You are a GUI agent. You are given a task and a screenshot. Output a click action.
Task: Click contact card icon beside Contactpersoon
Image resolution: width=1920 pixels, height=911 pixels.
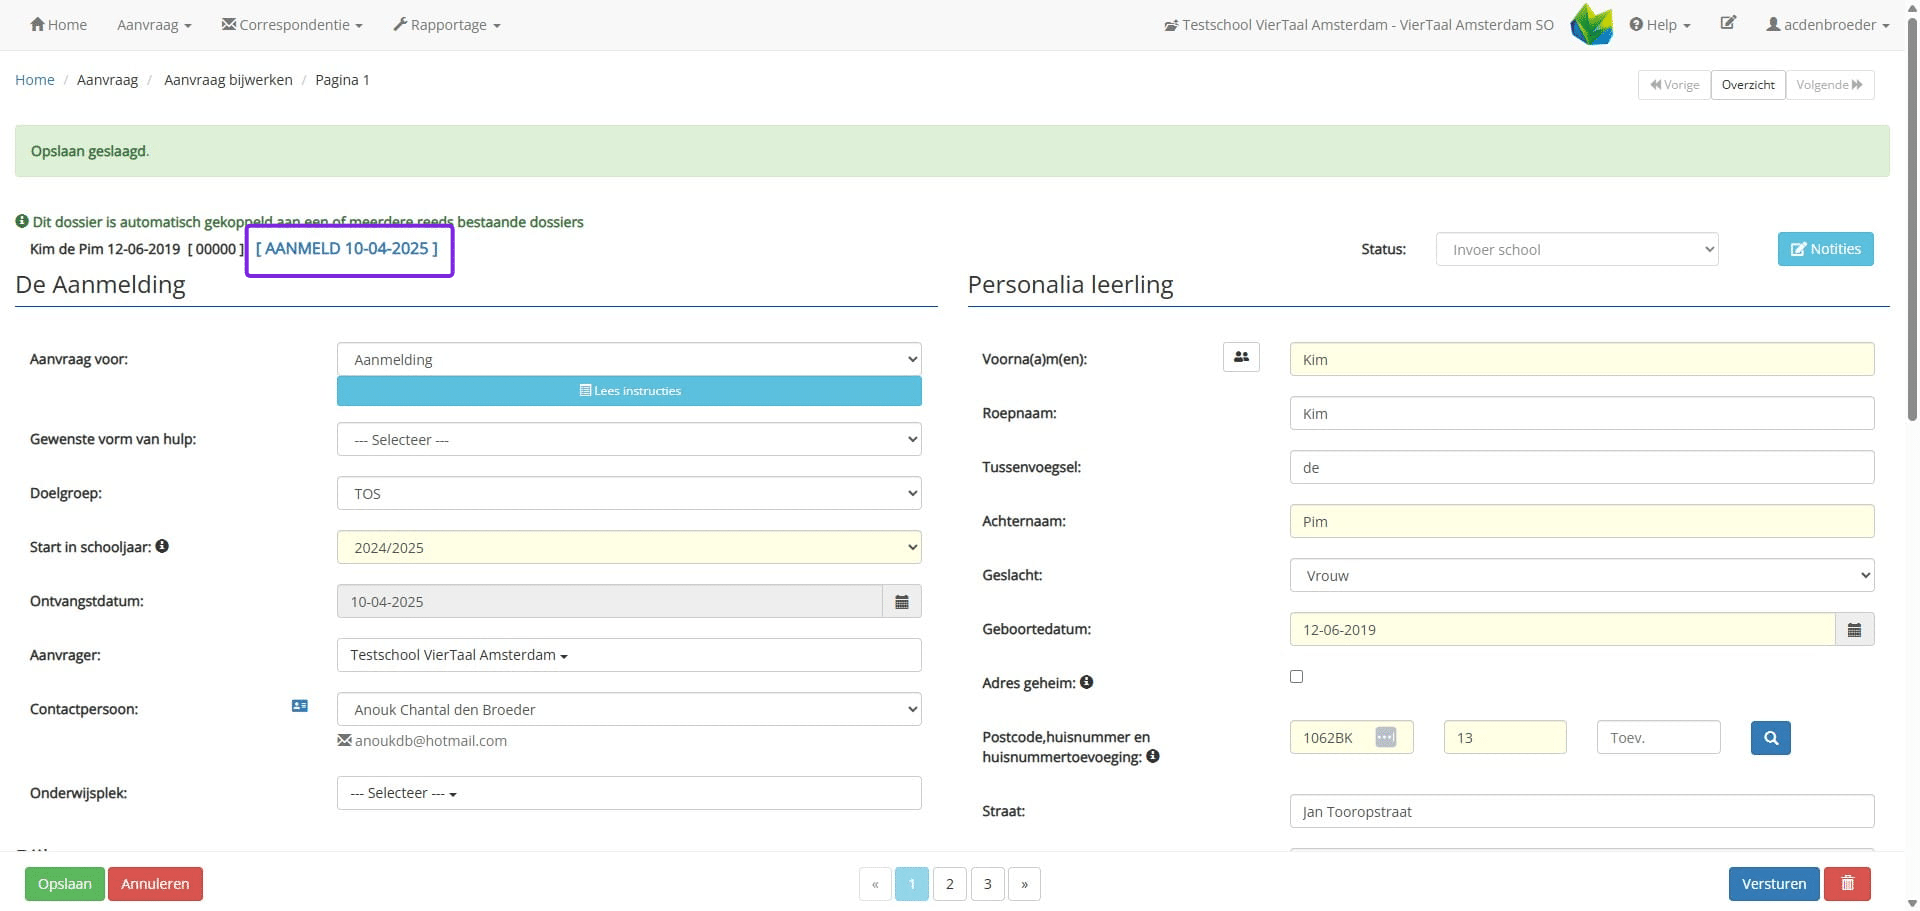(x=300, y=706)
